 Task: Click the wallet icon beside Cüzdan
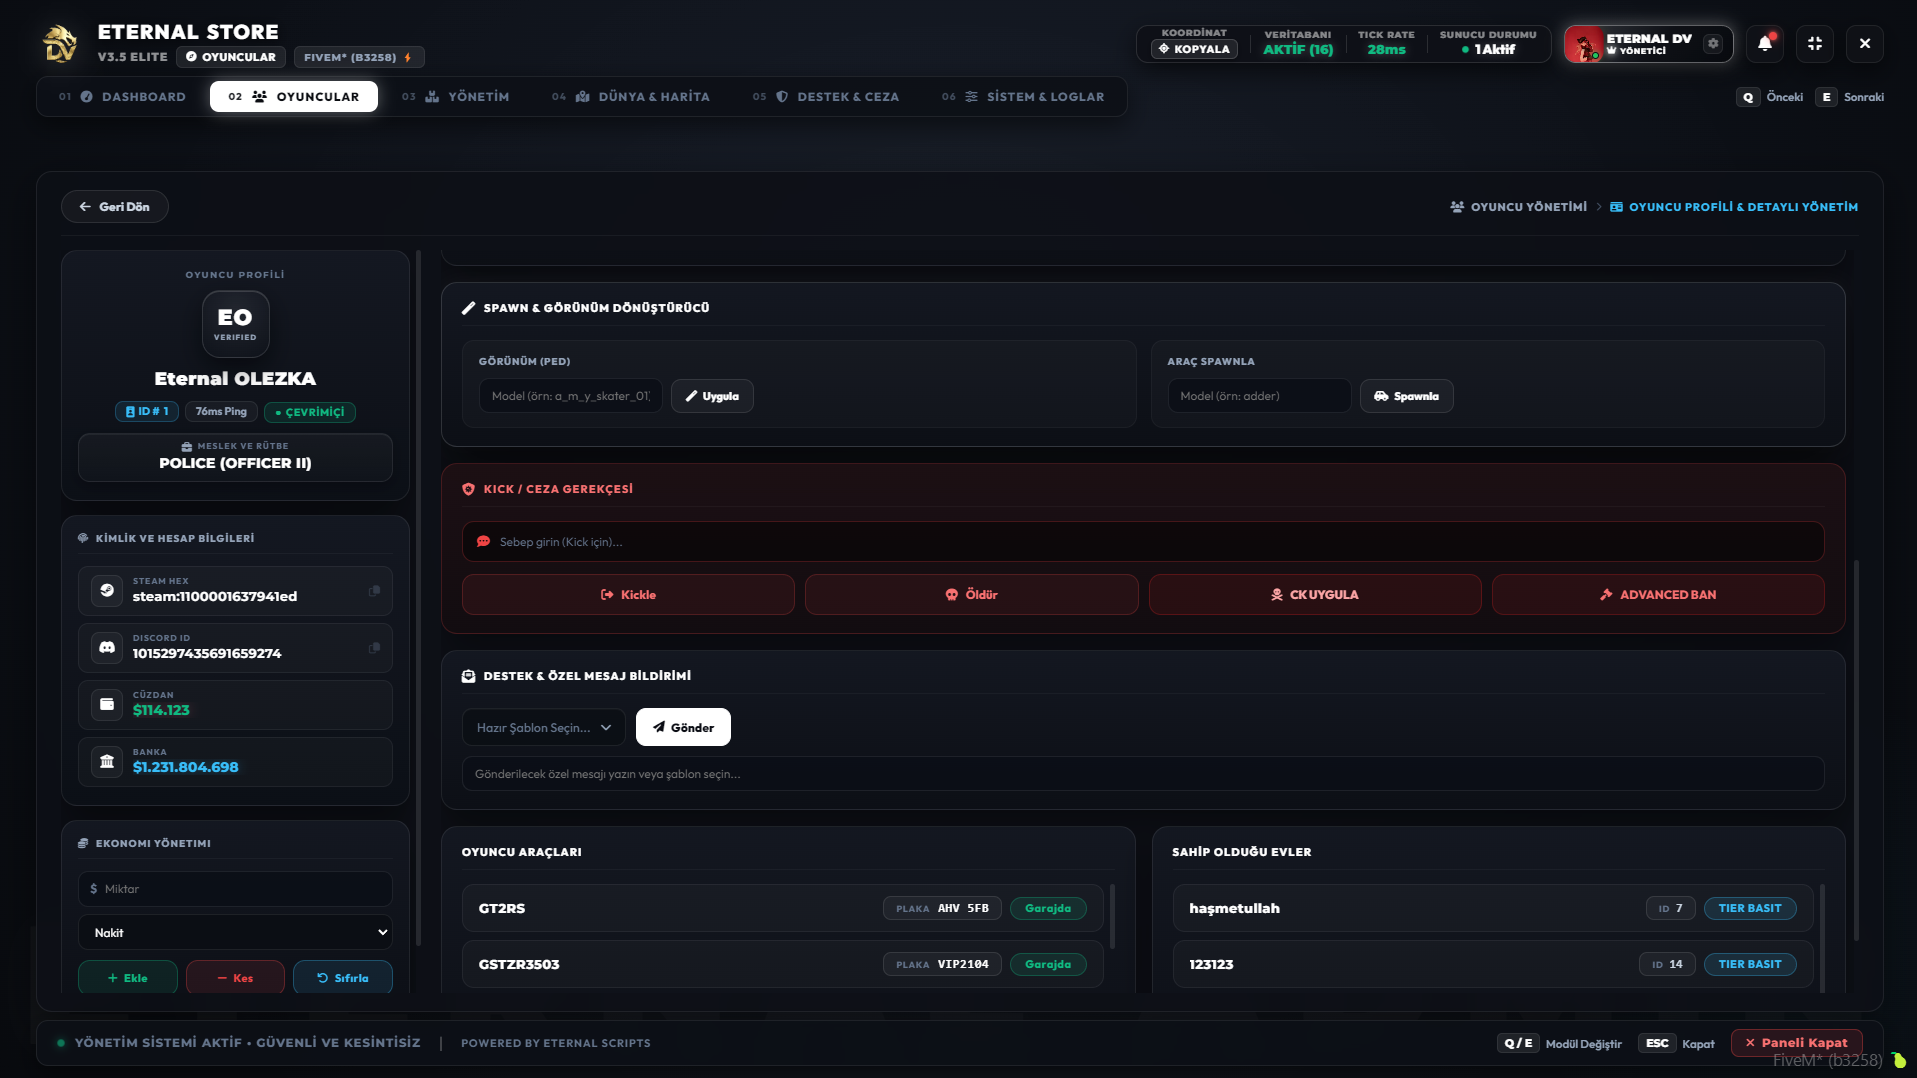pos(107,705)
